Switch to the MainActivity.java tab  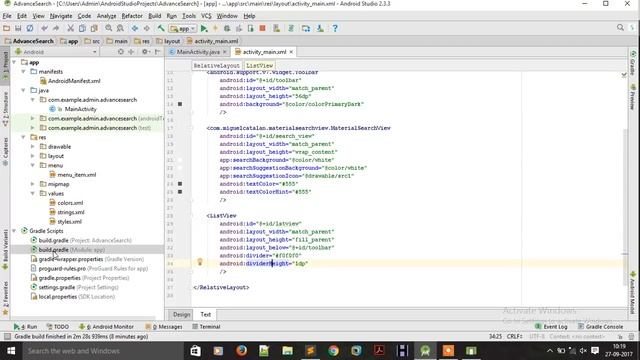coord(198,52)
